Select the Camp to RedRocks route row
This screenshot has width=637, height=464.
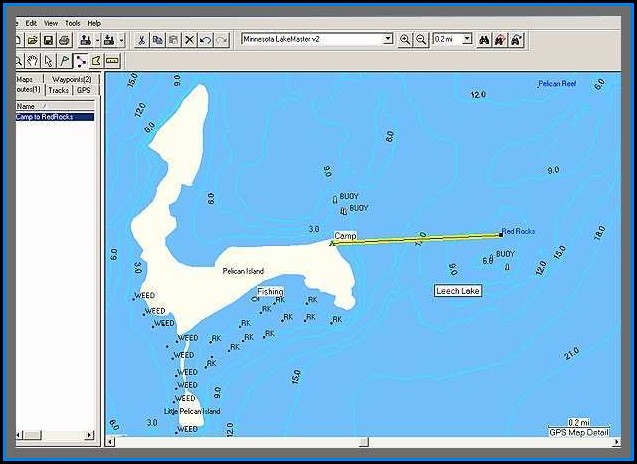click(x=55, y=117)
